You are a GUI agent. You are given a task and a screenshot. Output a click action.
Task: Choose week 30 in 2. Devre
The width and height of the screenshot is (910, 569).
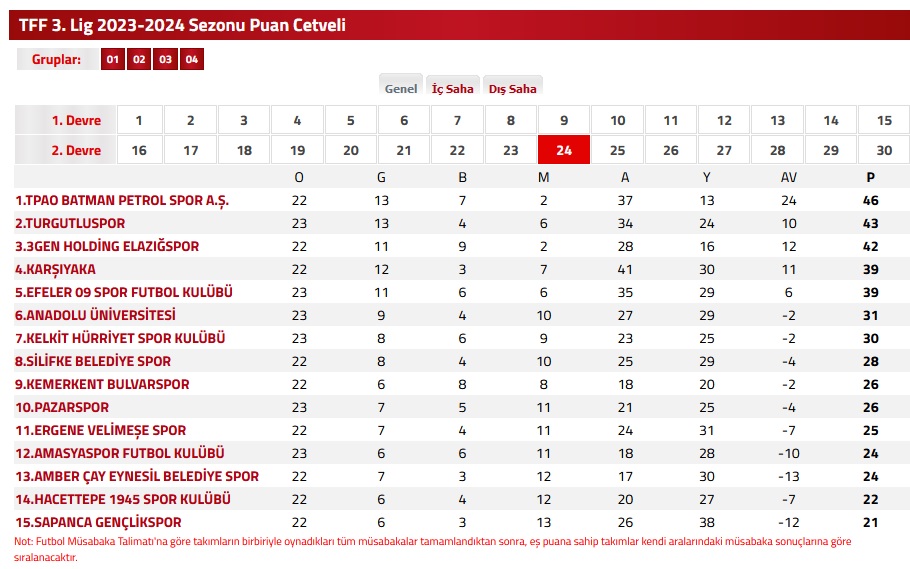(884, 150)
